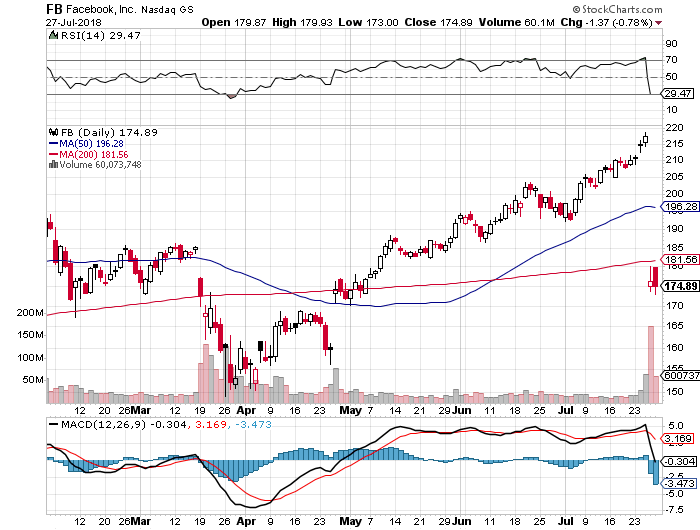Click the Close value 174.89
Viewport: 700px width, 530px height.
pos(456,22)
